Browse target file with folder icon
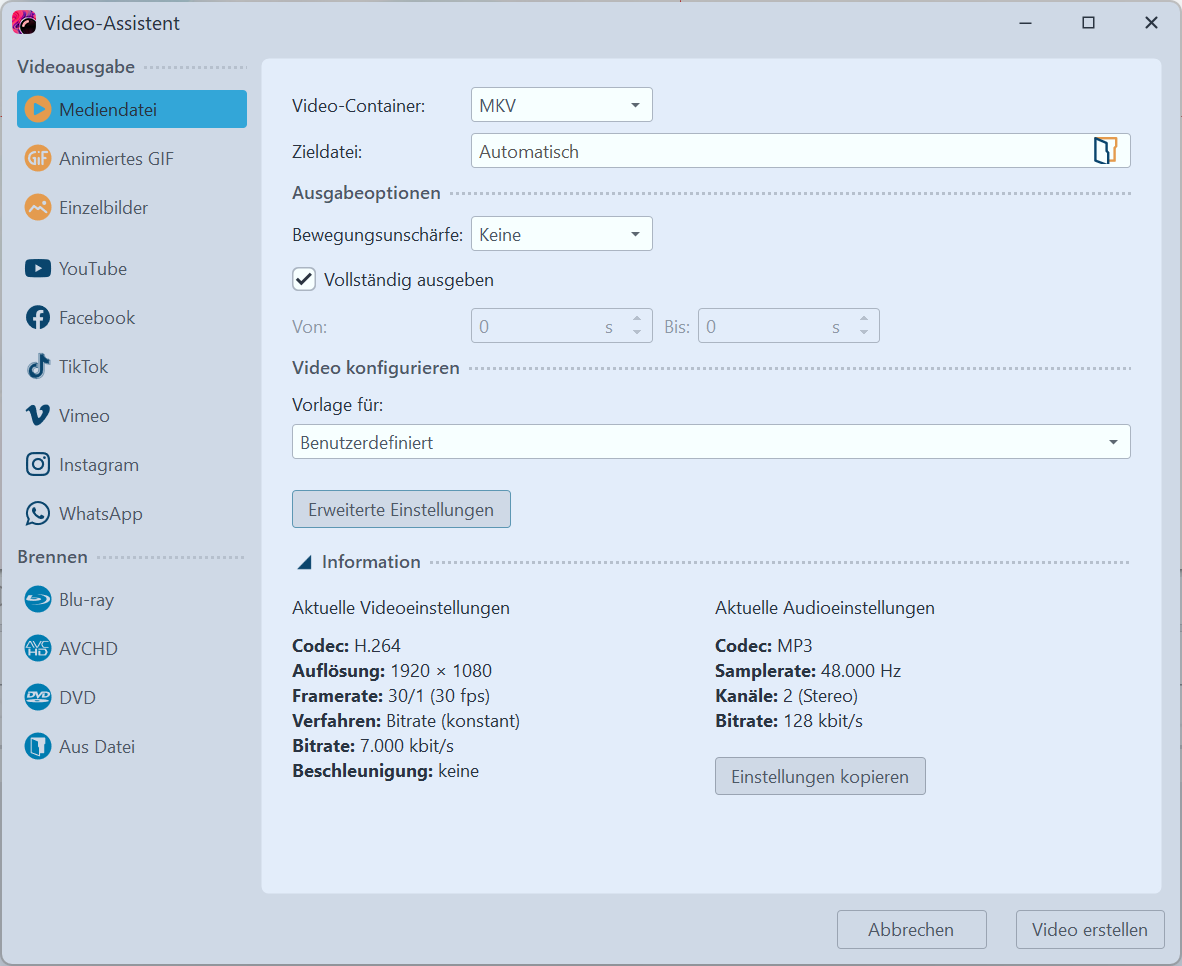This screenshot has width=1182, height=966. point(1104,151)
